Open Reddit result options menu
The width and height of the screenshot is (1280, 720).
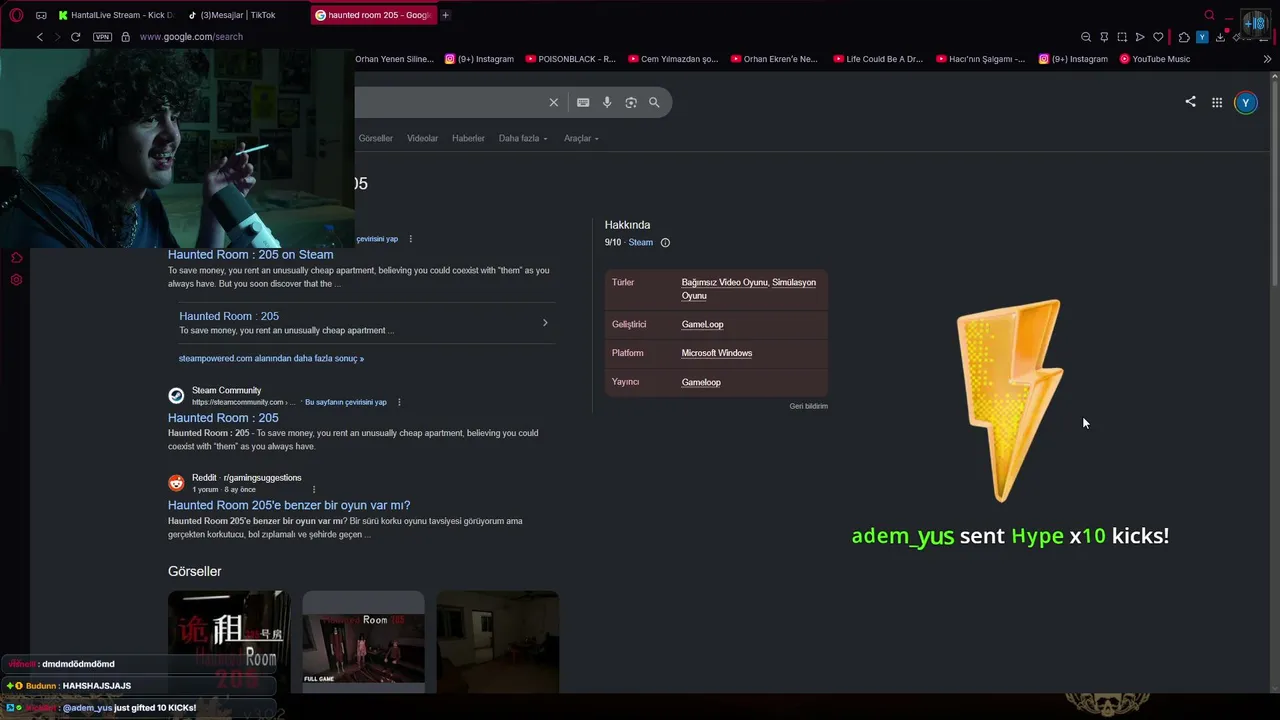click(x=314, y=489)
